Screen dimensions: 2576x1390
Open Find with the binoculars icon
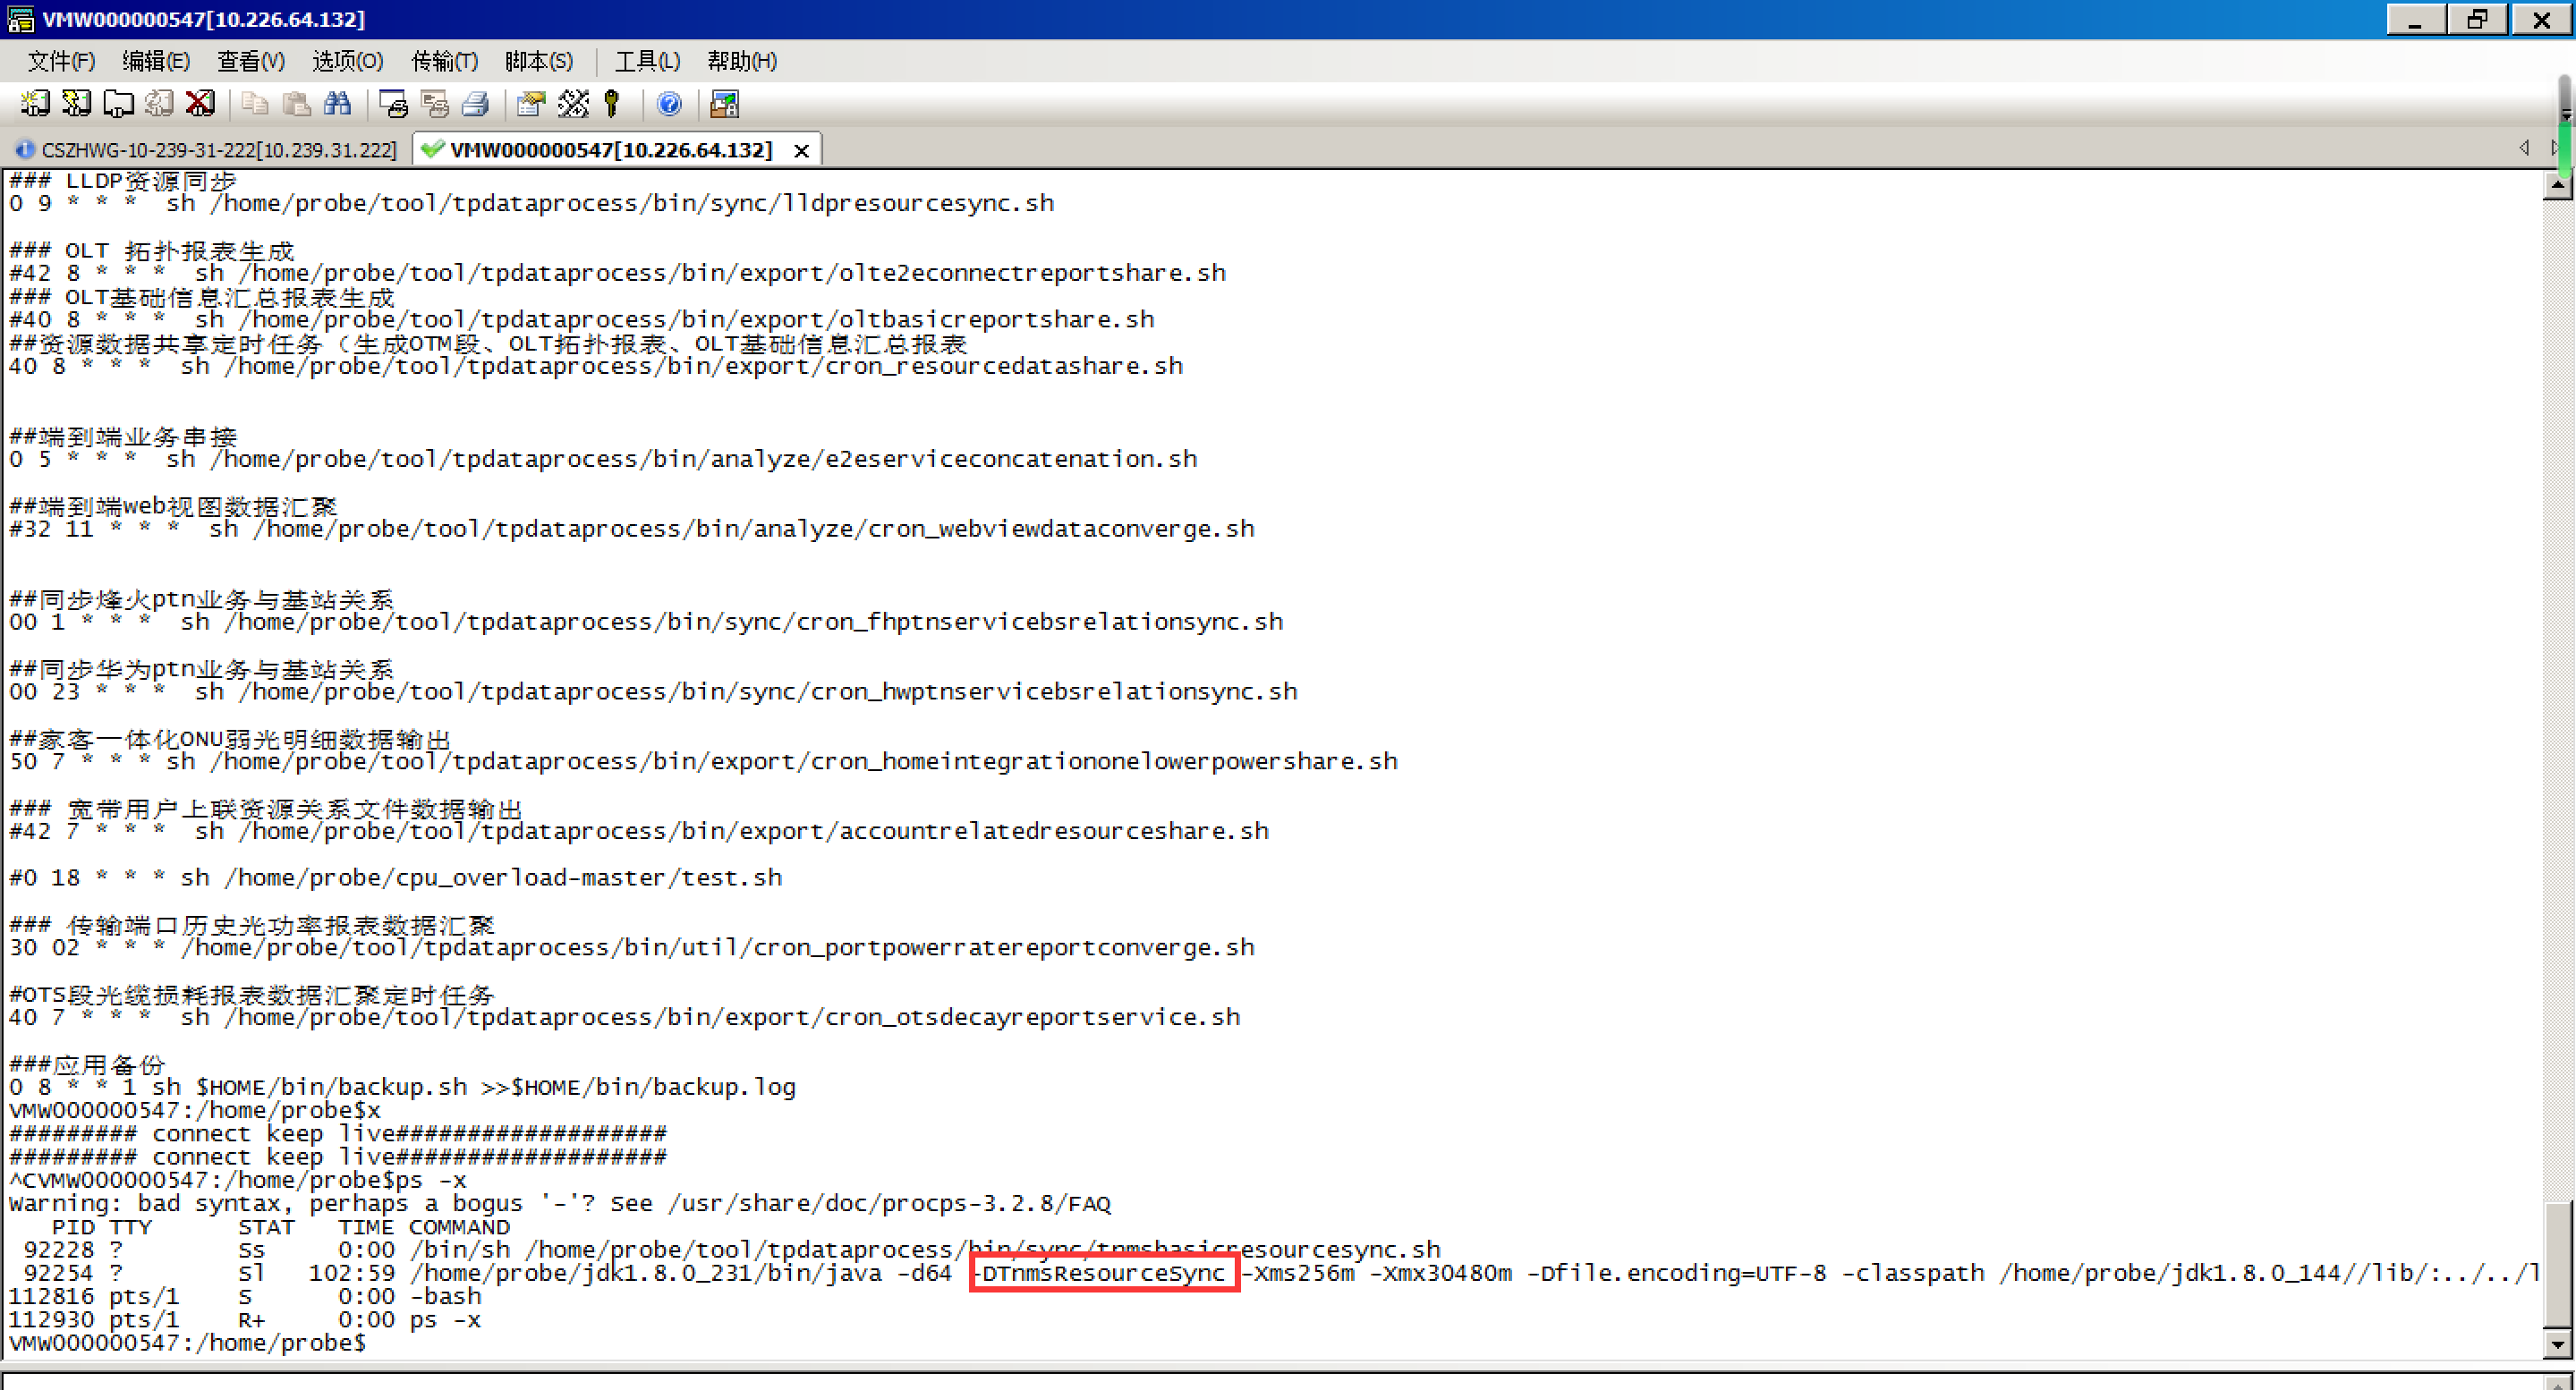click(x=338, y=104)
